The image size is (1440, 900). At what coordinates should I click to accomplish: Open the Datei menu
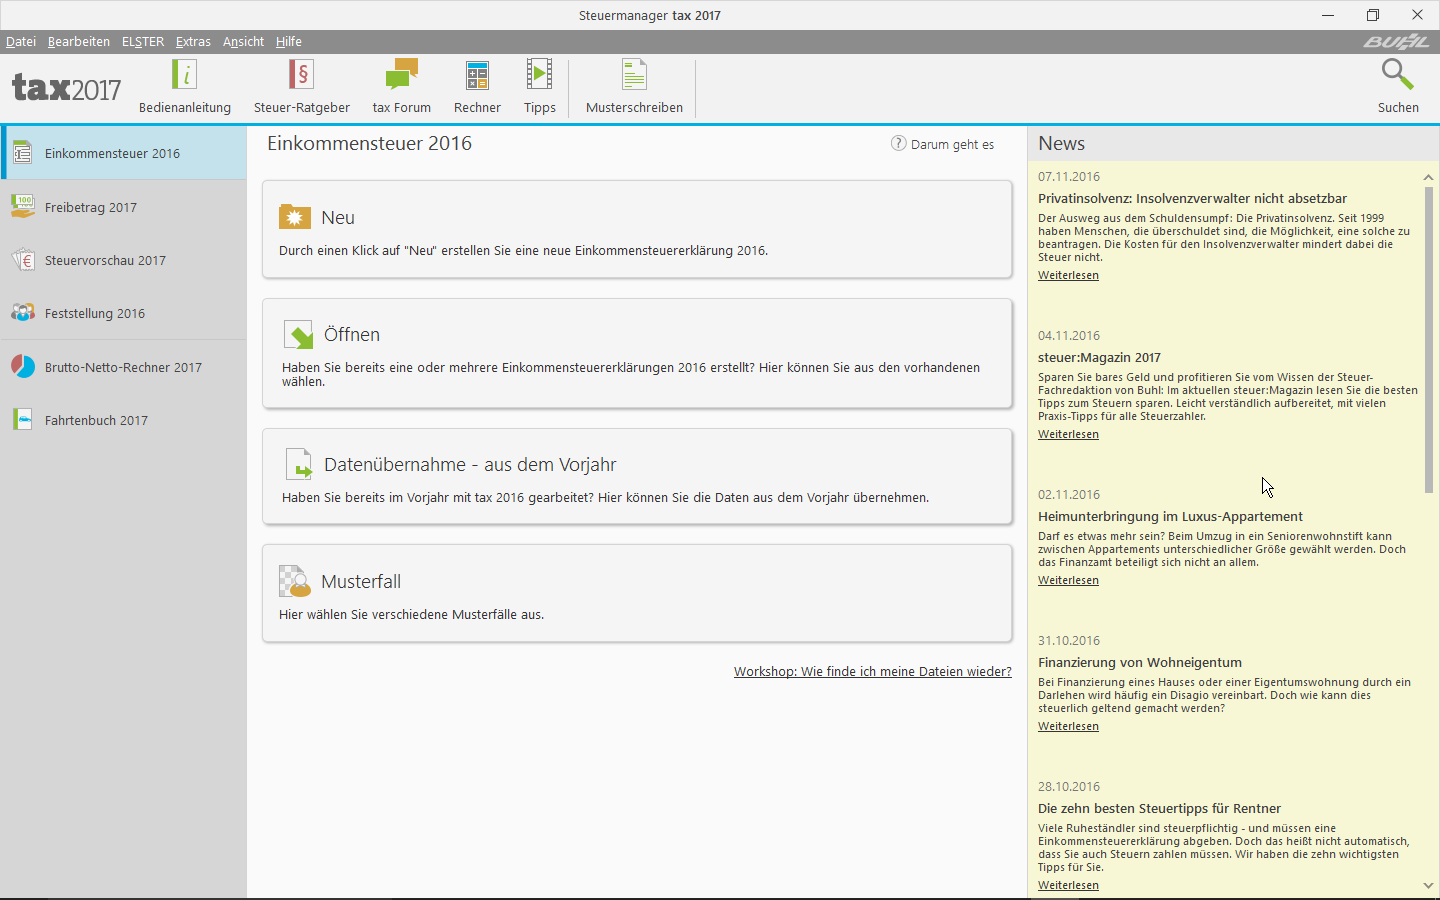21,41
